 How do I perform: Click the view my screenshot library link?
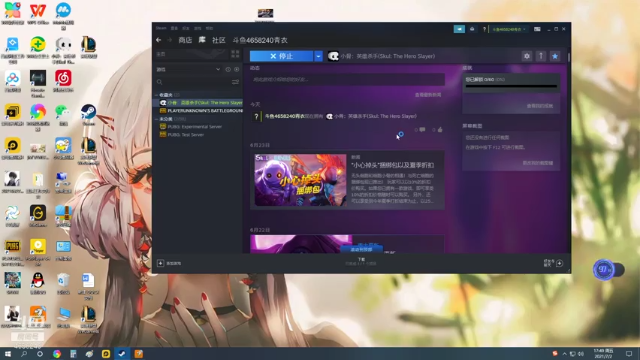(x=538, y=163)
